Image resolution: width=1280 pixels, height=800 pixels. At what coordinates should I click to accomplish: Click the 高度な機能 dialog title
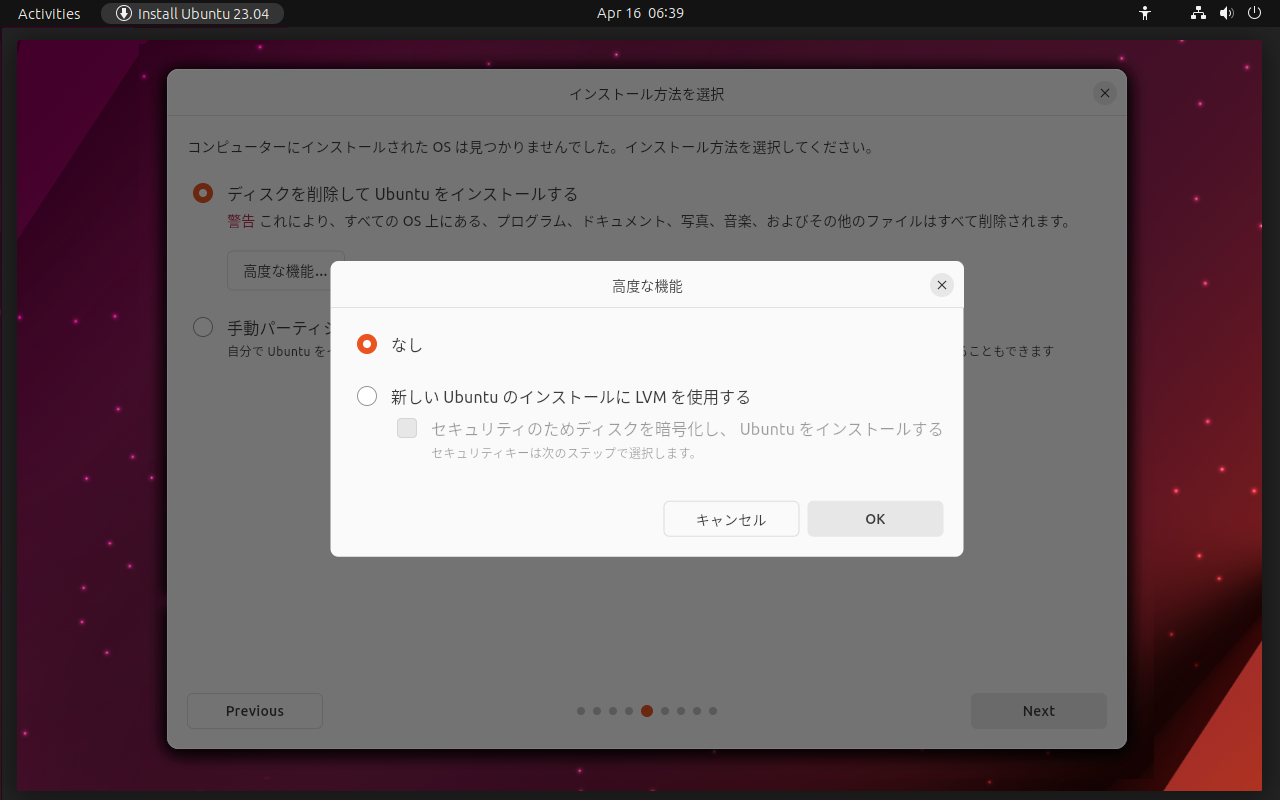[x=647, y=286]
